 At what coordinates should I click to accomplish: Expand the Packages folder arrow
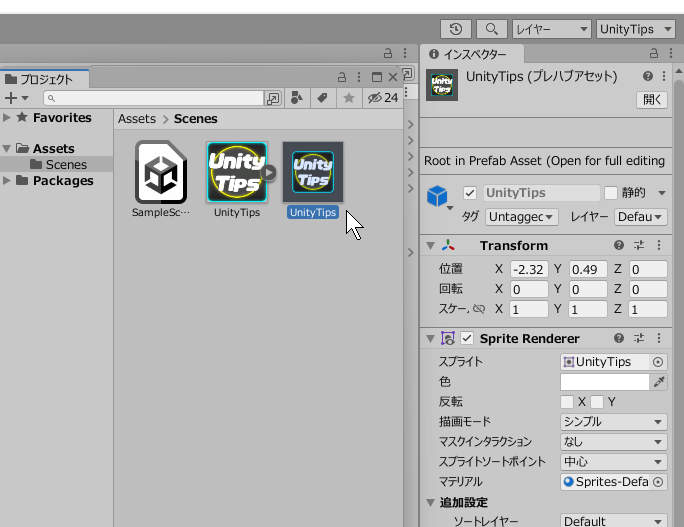7,180
